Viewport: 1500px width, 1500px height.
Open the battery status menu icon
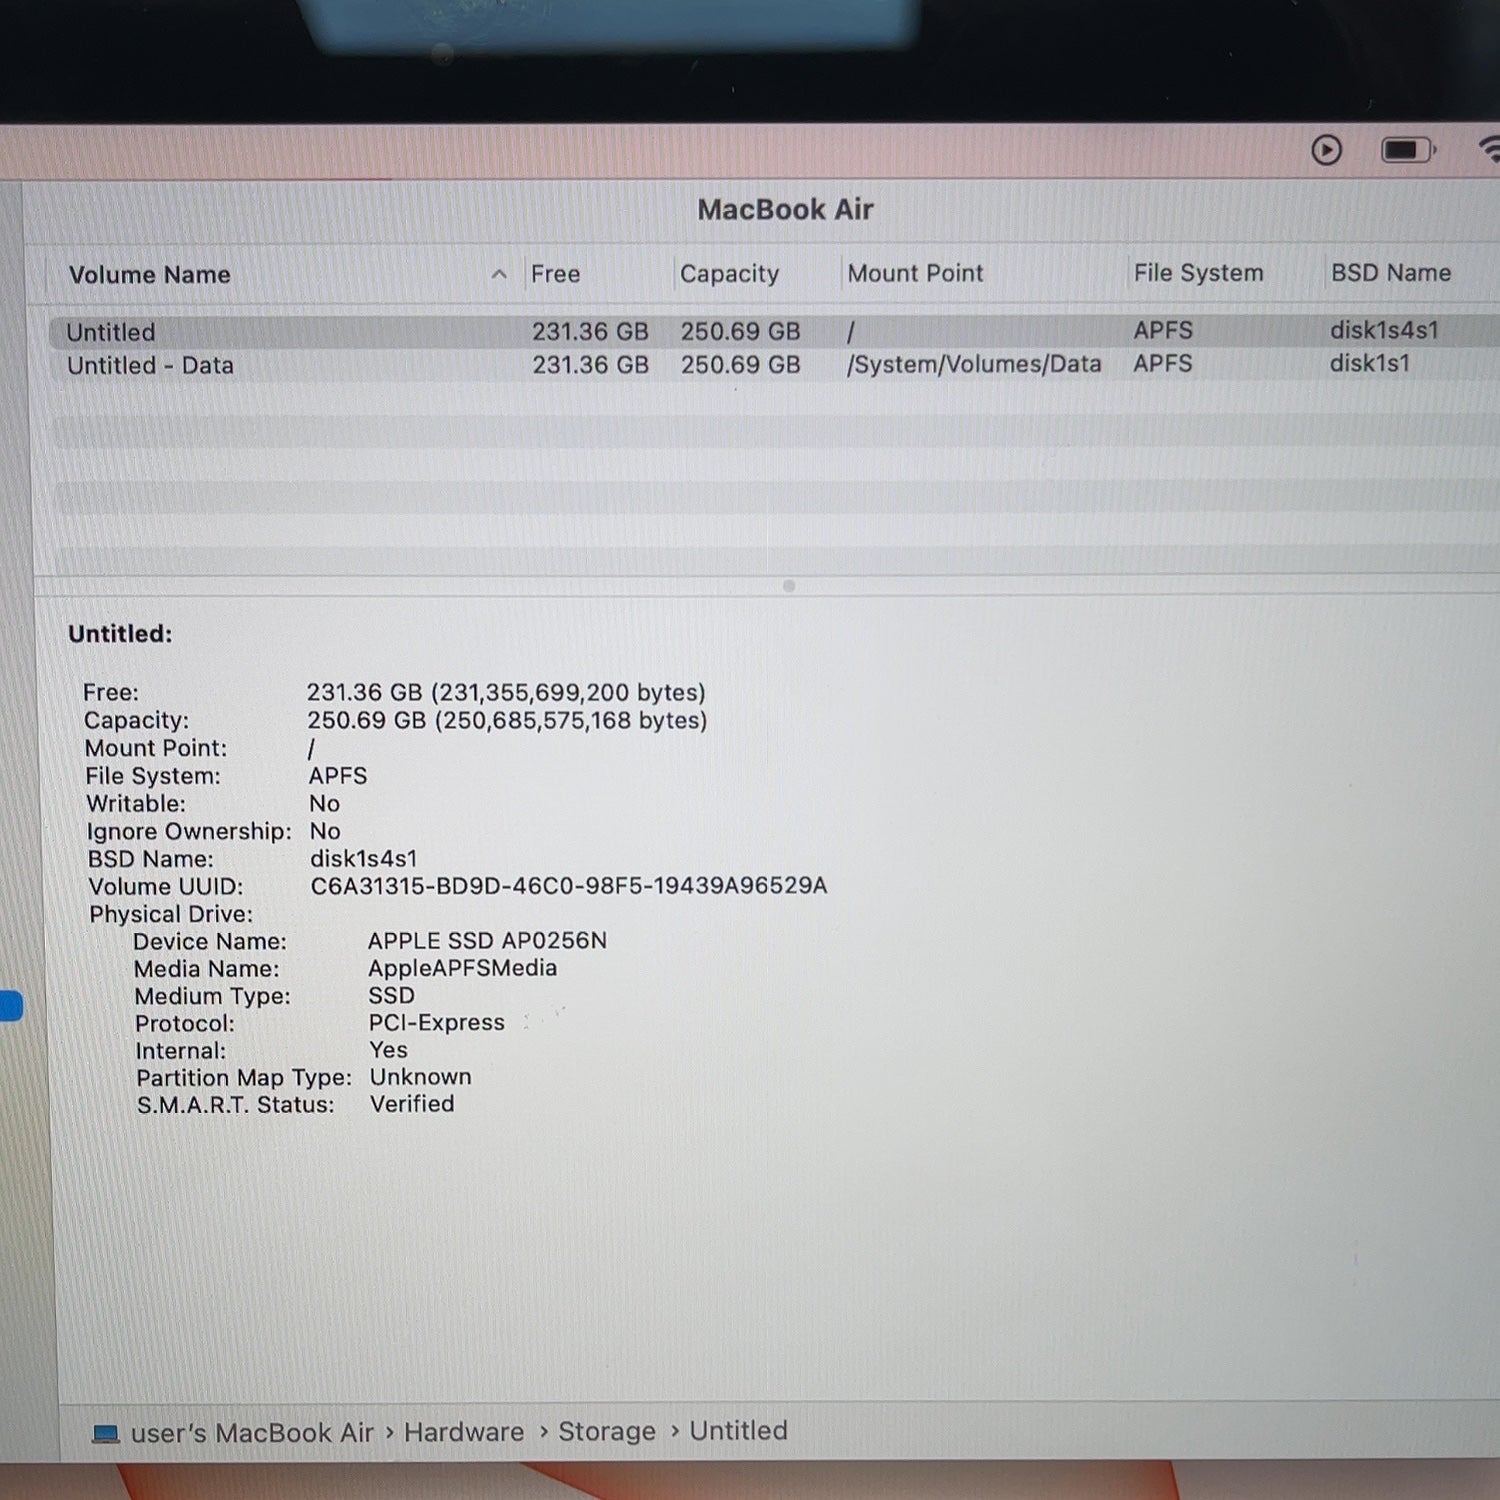click(x=1408, y=150)
